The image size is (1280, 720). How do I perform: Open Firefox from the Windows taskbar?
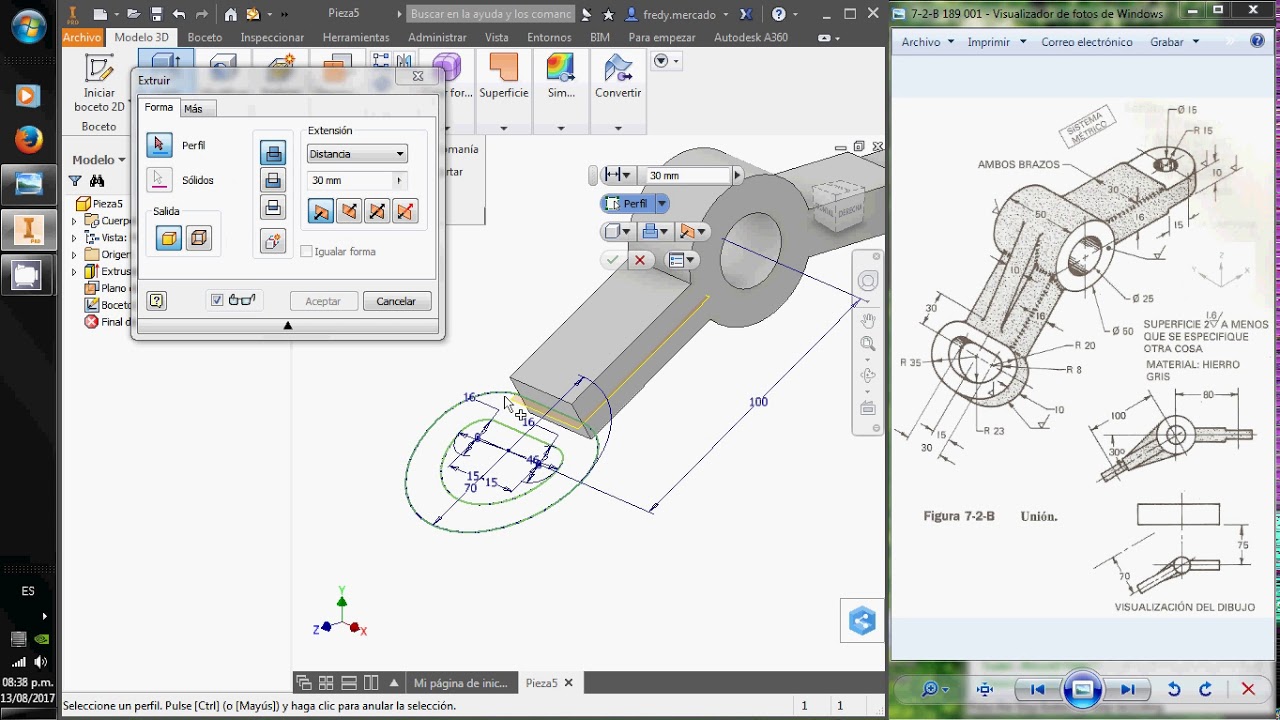(x=27, y=140)
